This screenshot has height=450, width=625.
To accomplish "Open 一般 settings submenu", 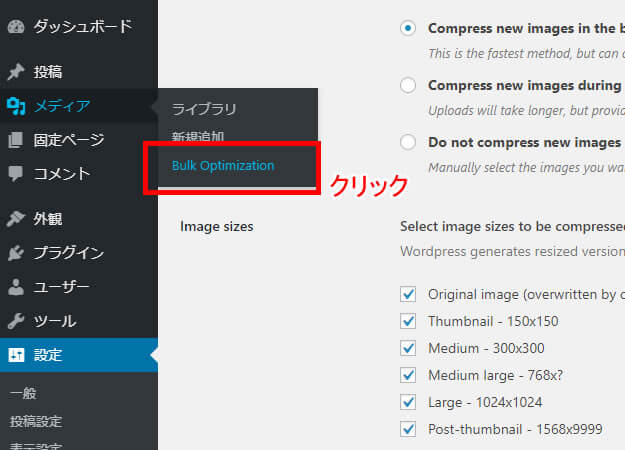I will 23,393.
